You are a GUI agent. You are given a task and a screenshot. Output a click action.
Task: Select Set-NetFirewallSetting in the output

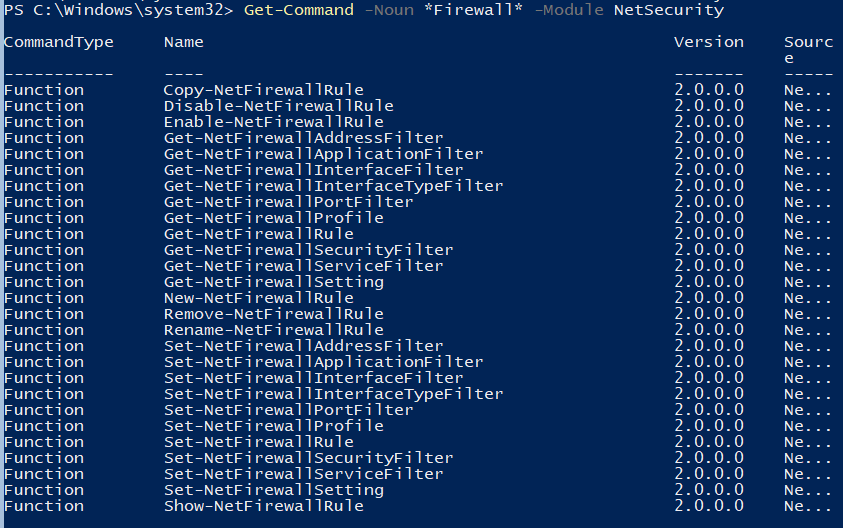273,490
